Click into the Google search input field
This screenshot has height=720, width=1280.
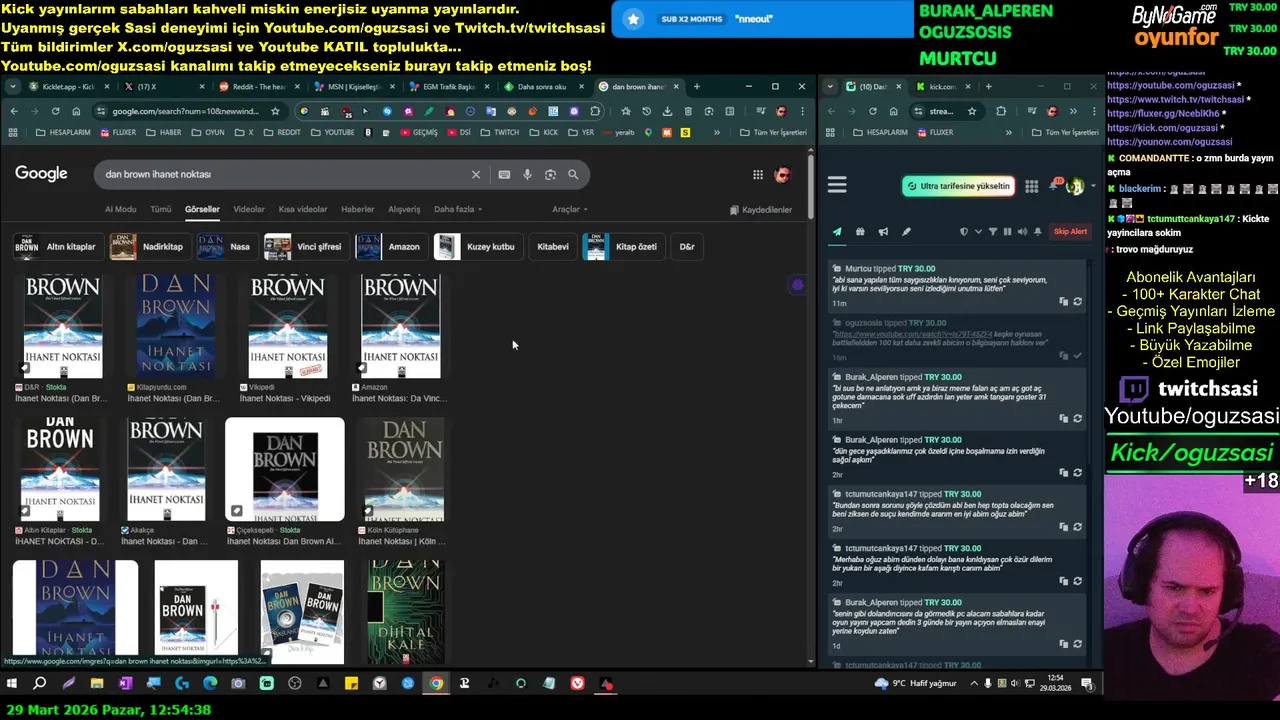(x=285, y=174)
